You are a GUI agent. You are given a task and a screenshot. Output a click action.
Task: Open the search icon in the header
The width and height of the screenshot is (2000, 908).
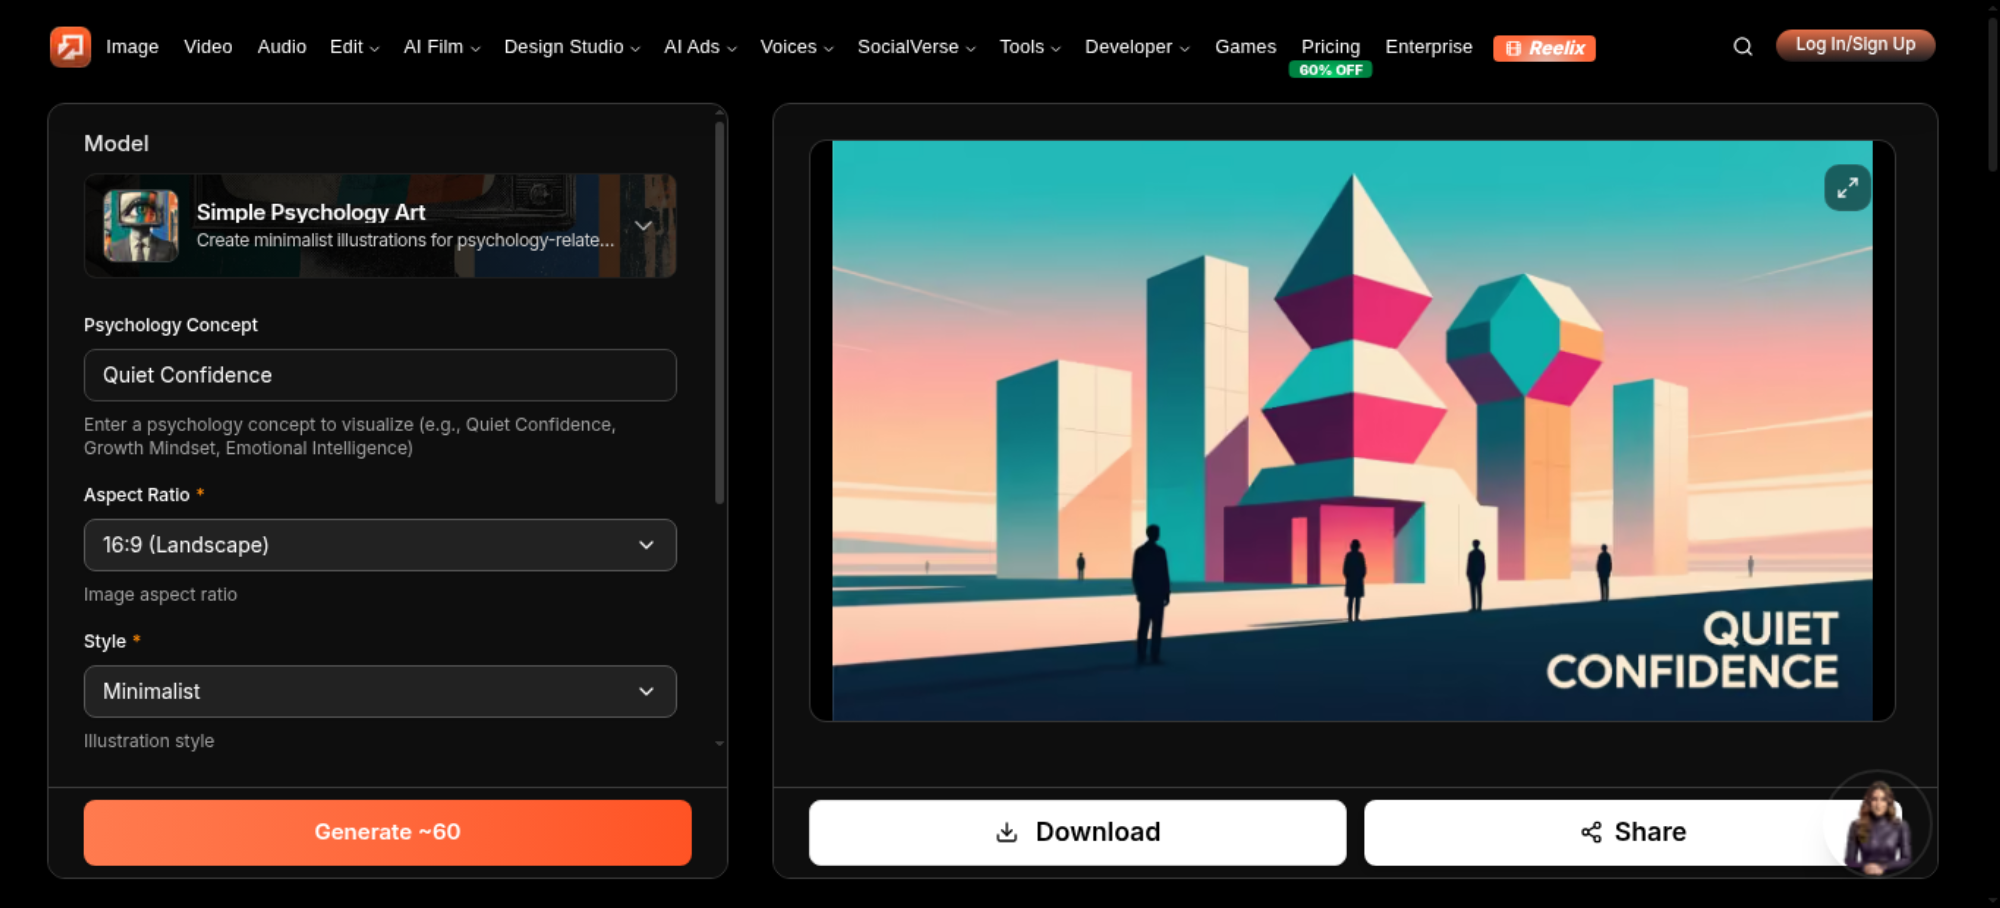point(1742,47)
